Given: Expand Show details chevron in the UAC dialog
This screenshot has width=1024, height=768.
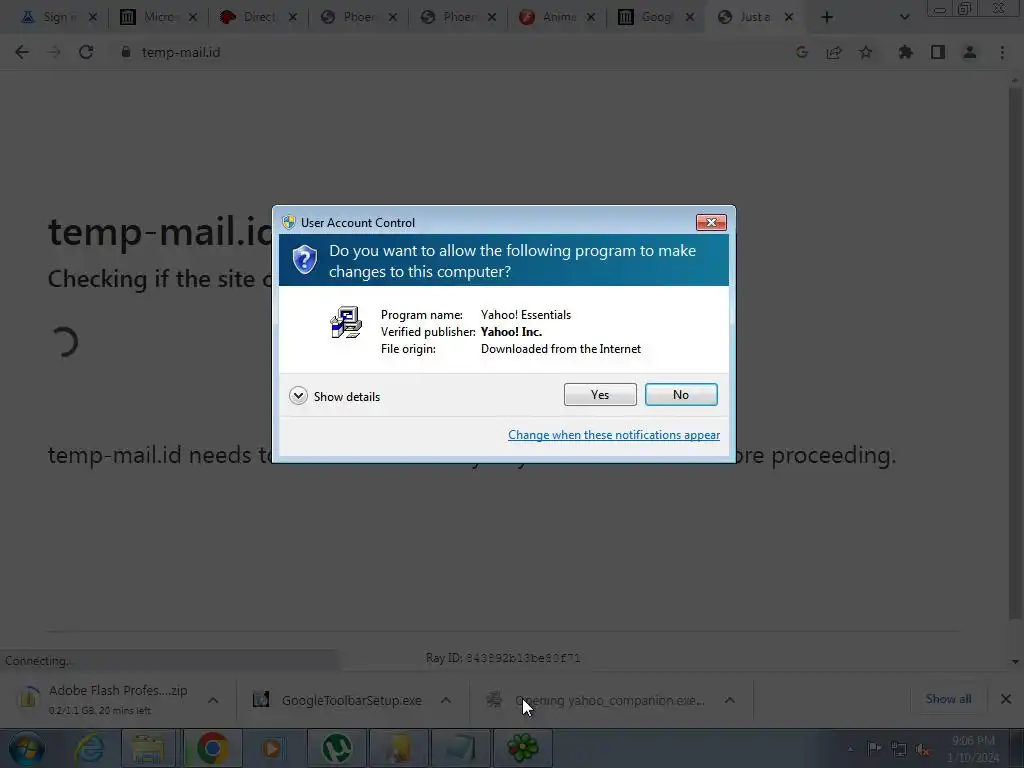Looking at the screenshot, I should (x=298, y=396).
